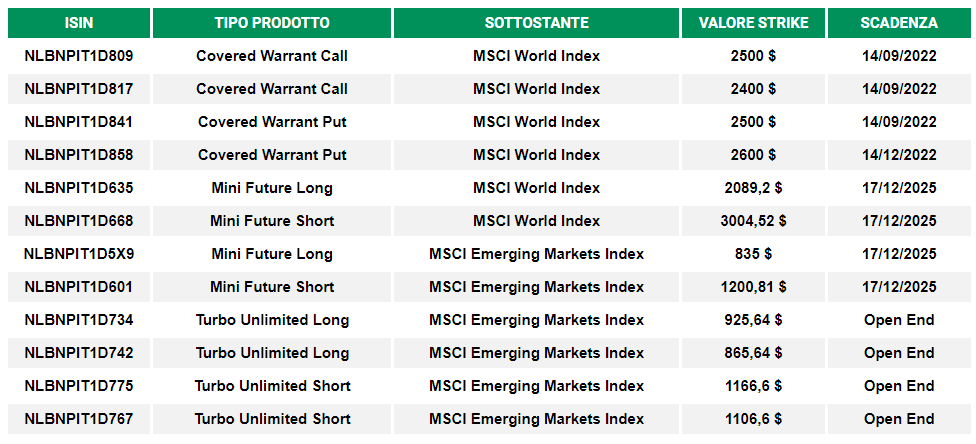Screen dimensions: 976x444
Task: Click ISIN NLBNPIT1D5X9
Action: tap(79, 254)
